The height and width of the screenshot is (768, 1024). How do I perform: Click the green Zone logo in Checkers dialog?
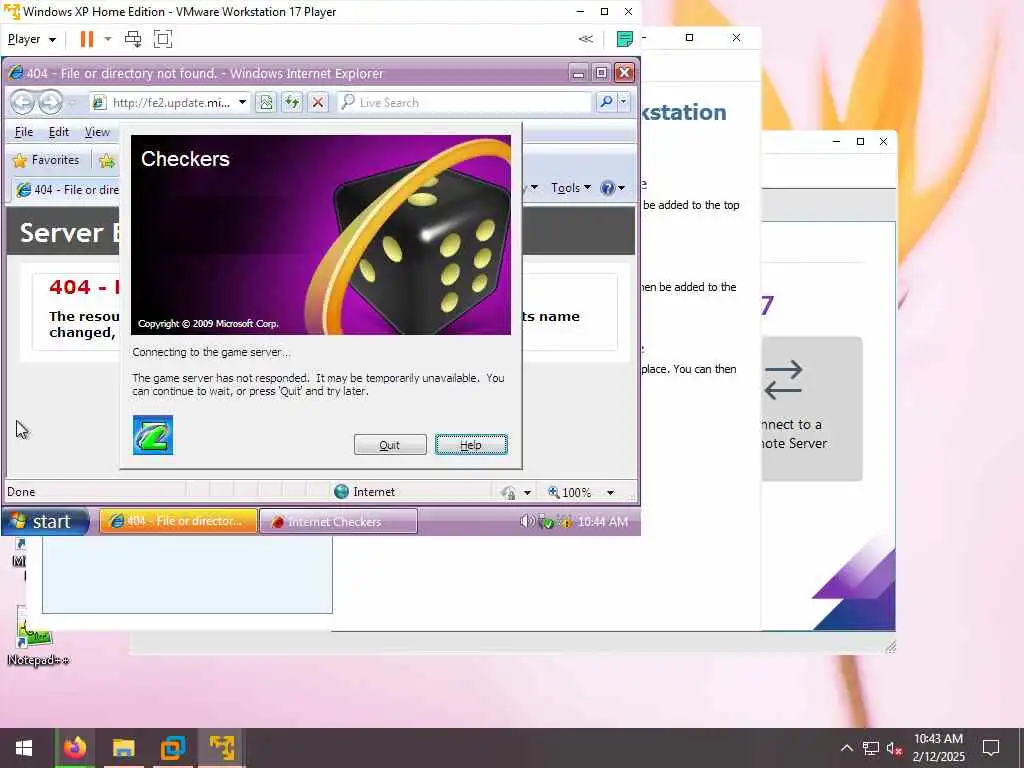153,435
